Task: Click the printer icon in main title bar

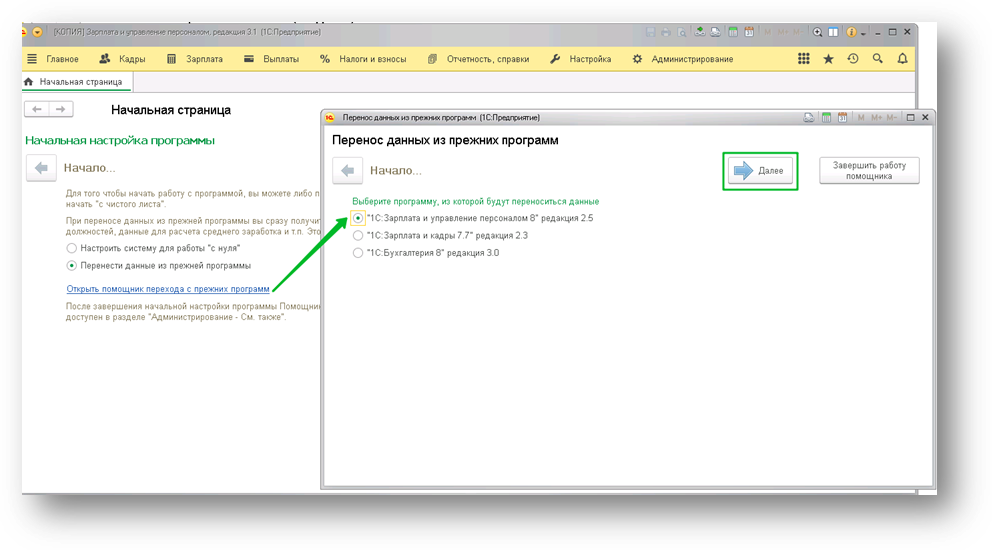Action: coord(666,32)
